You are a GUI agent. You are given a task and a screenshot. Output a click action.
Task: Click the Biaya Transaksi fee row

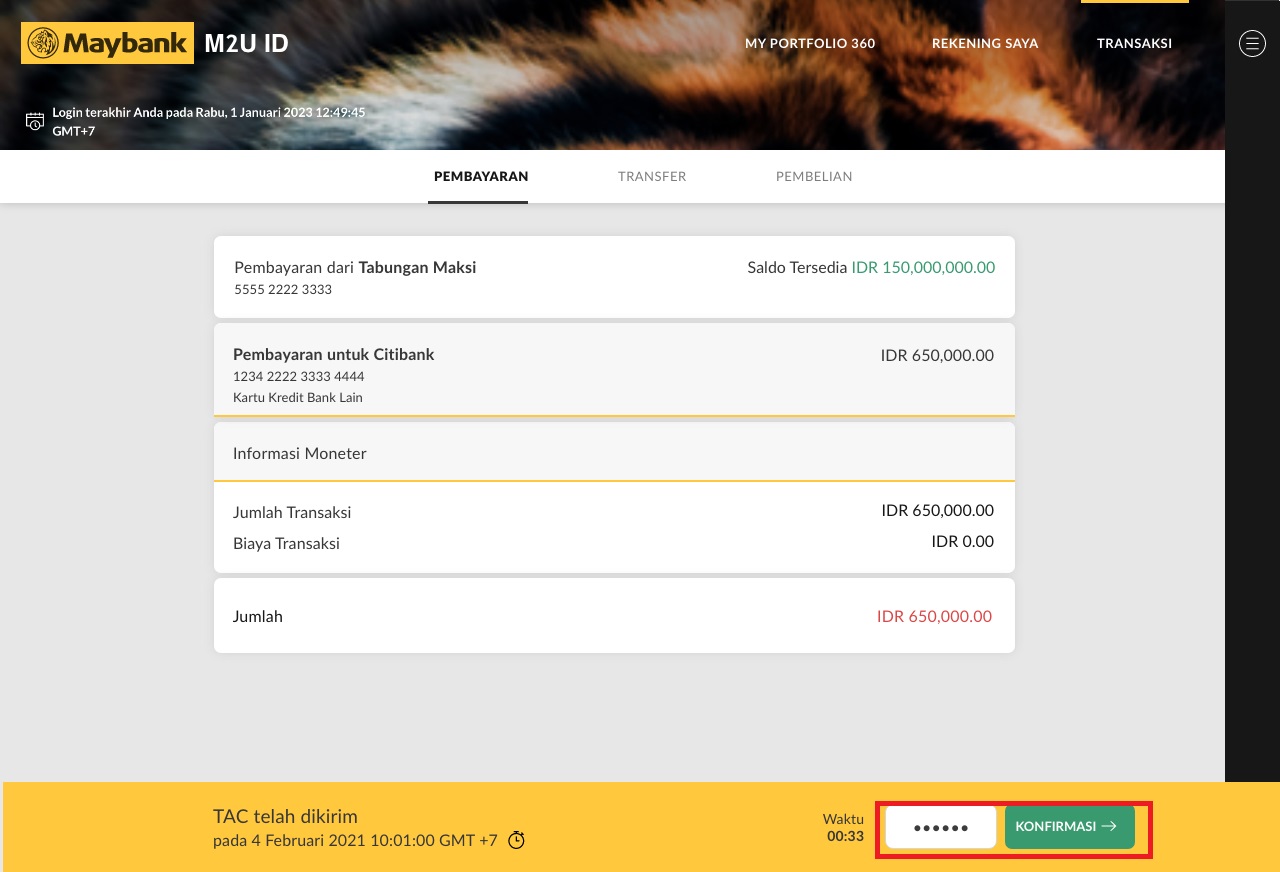tap(614, 543)
